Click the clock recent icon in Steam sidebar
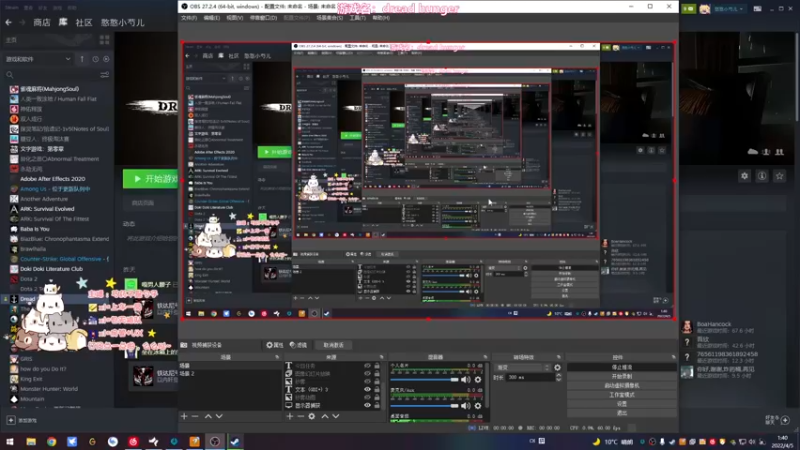 (x=95, y=59)
